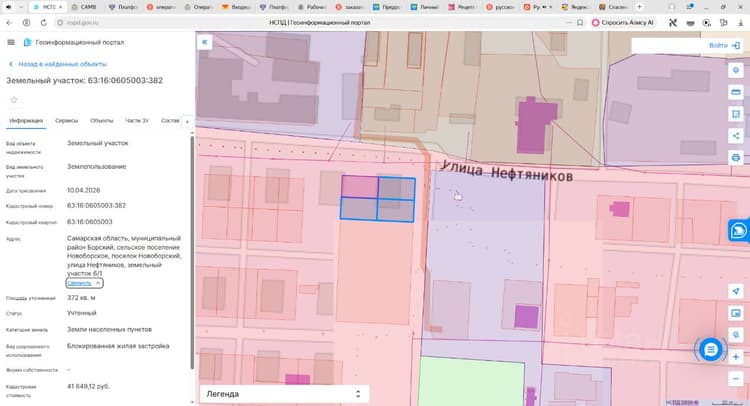Zoom out the map with the minus button
750x406 pixels.
[x=736, y=379]
